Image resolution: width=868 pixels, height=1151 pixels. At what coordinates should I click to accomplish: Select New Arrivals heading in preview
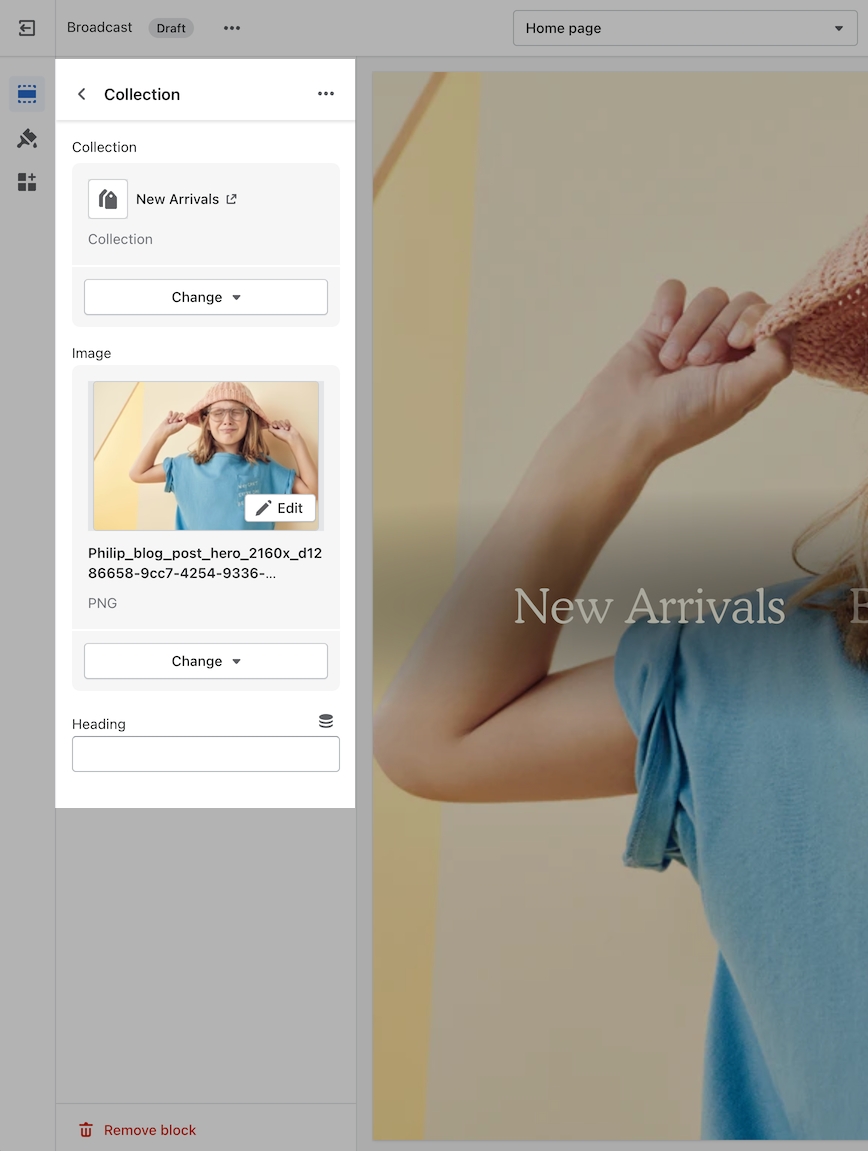click(x=649, y=607)
